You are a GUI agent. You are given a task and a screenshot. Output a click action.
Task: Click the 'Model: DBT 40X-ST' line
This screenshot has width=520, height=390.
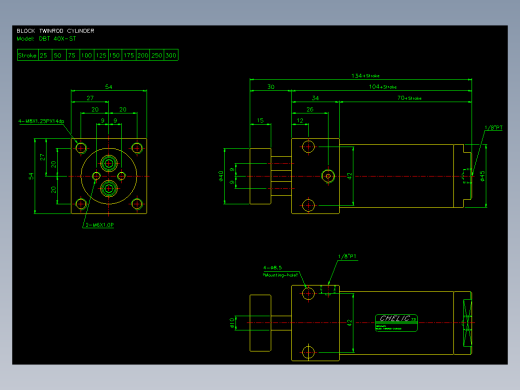46,39
